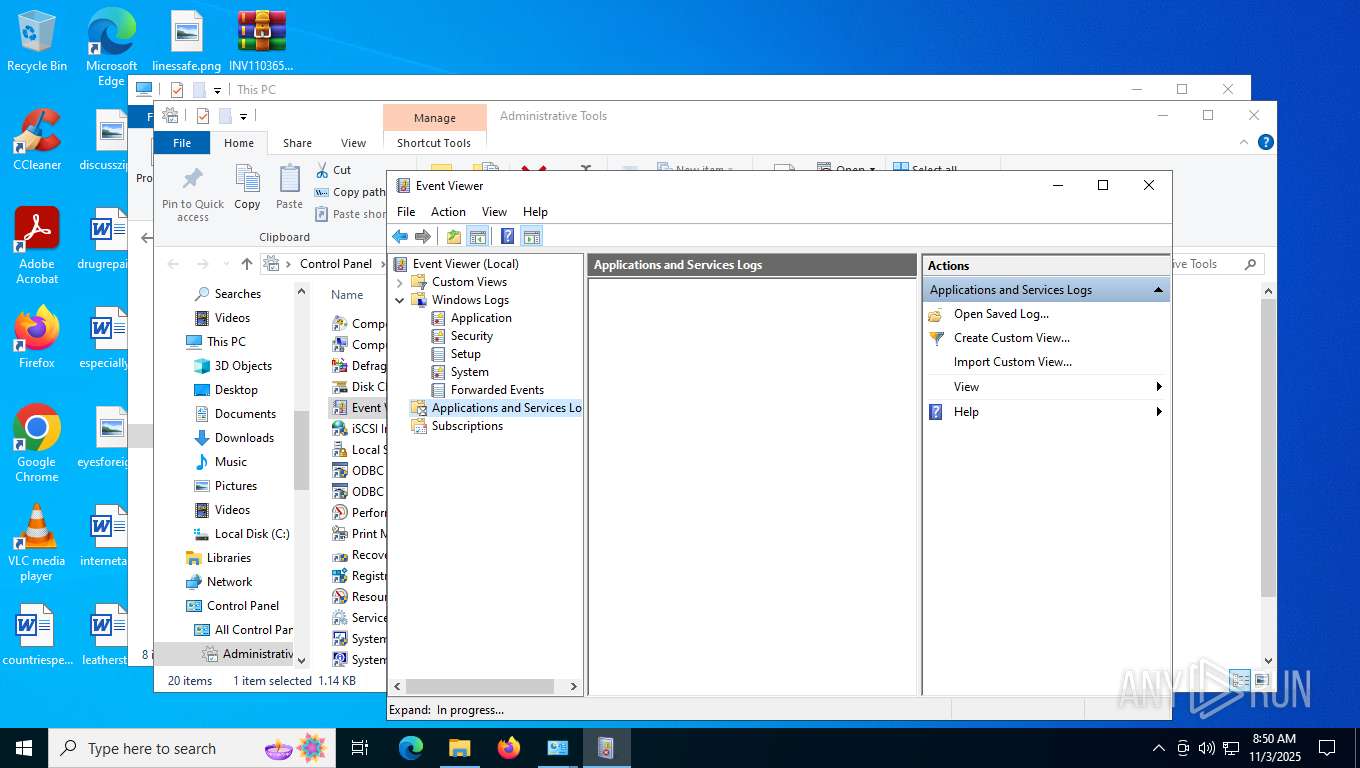Click Task View taskbar icon
The width and height of the screenshot is (1360, 768).
tap(360, 748)
